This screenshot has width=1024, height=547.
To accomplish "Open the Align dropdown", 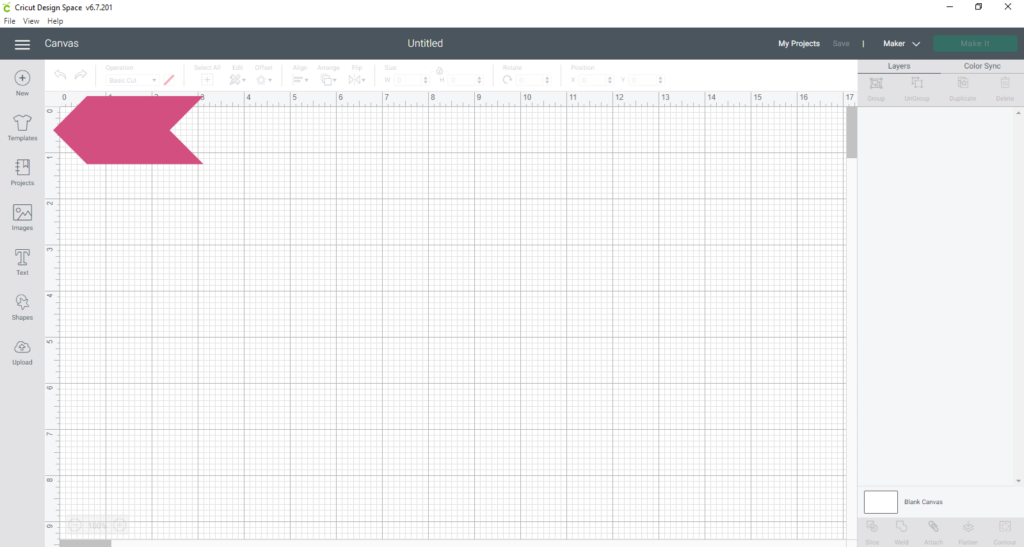I will coord(300,80).
